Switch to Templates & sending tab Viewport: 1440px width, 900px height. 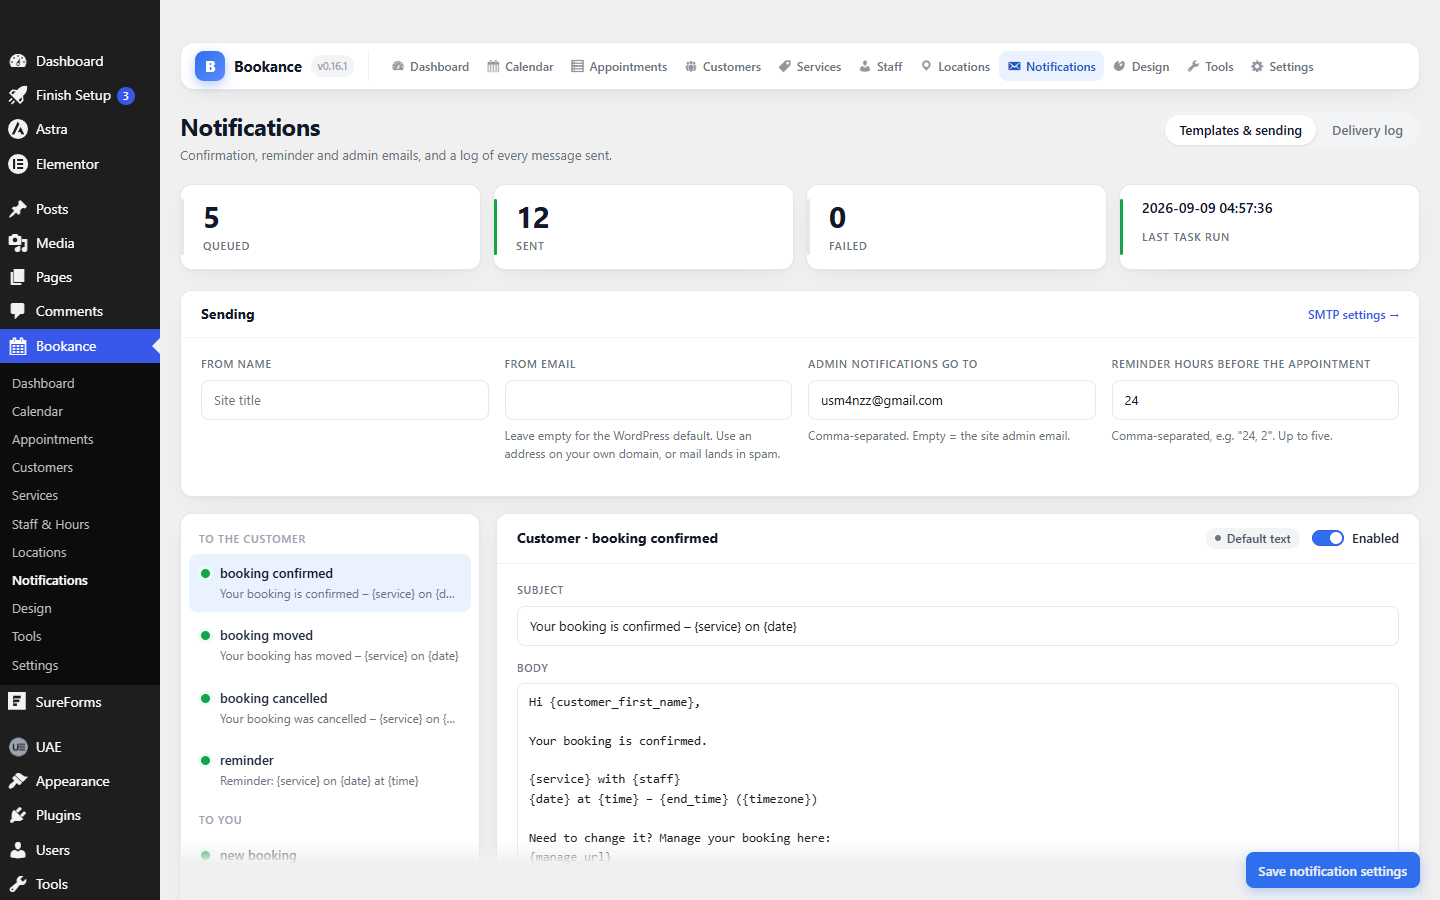1240,130
